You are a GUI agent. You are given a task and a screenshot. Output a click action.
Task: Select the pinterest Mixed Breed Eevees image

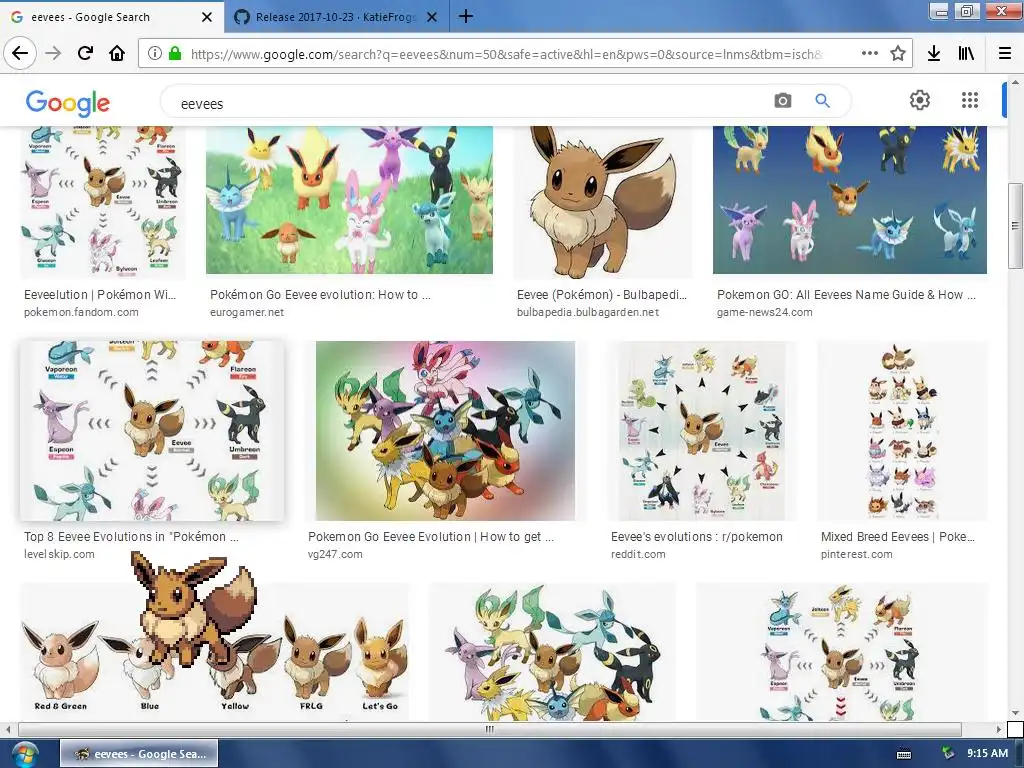[903, 430]
